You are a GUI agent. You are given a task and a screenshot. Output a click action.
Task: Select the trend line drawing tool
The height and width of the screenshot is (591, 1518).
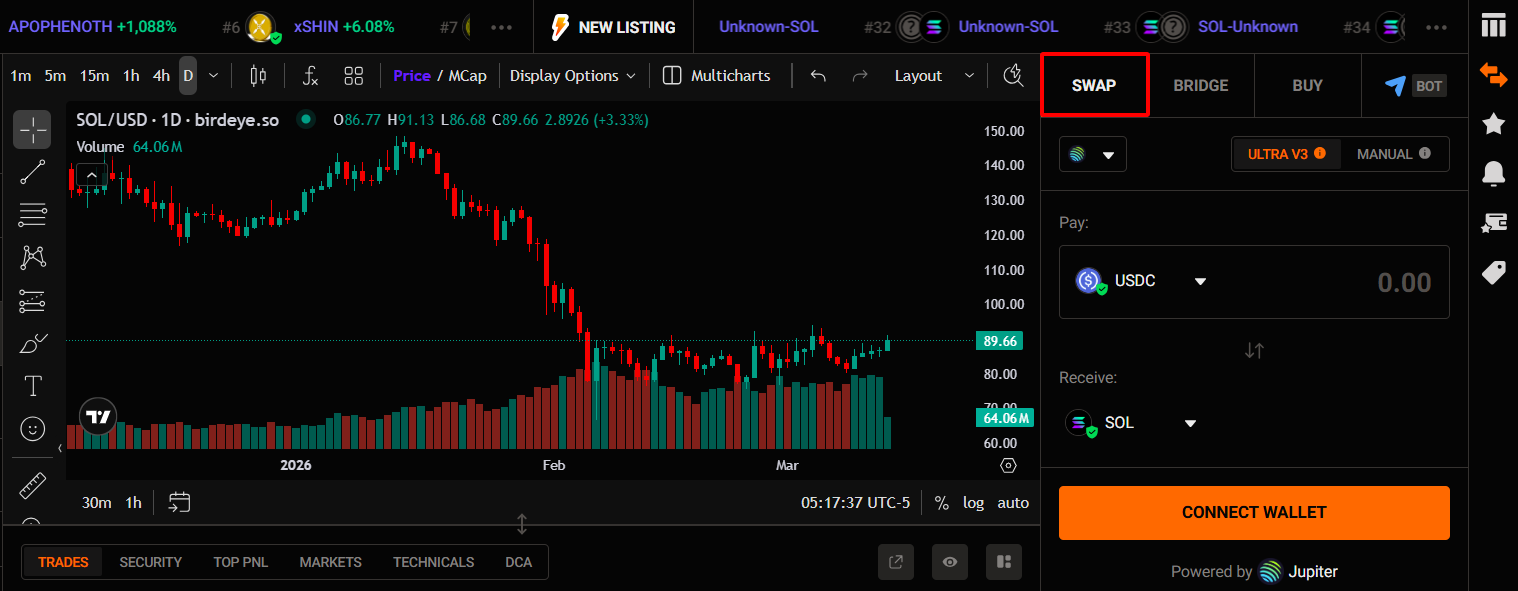[x=32, y=172]
